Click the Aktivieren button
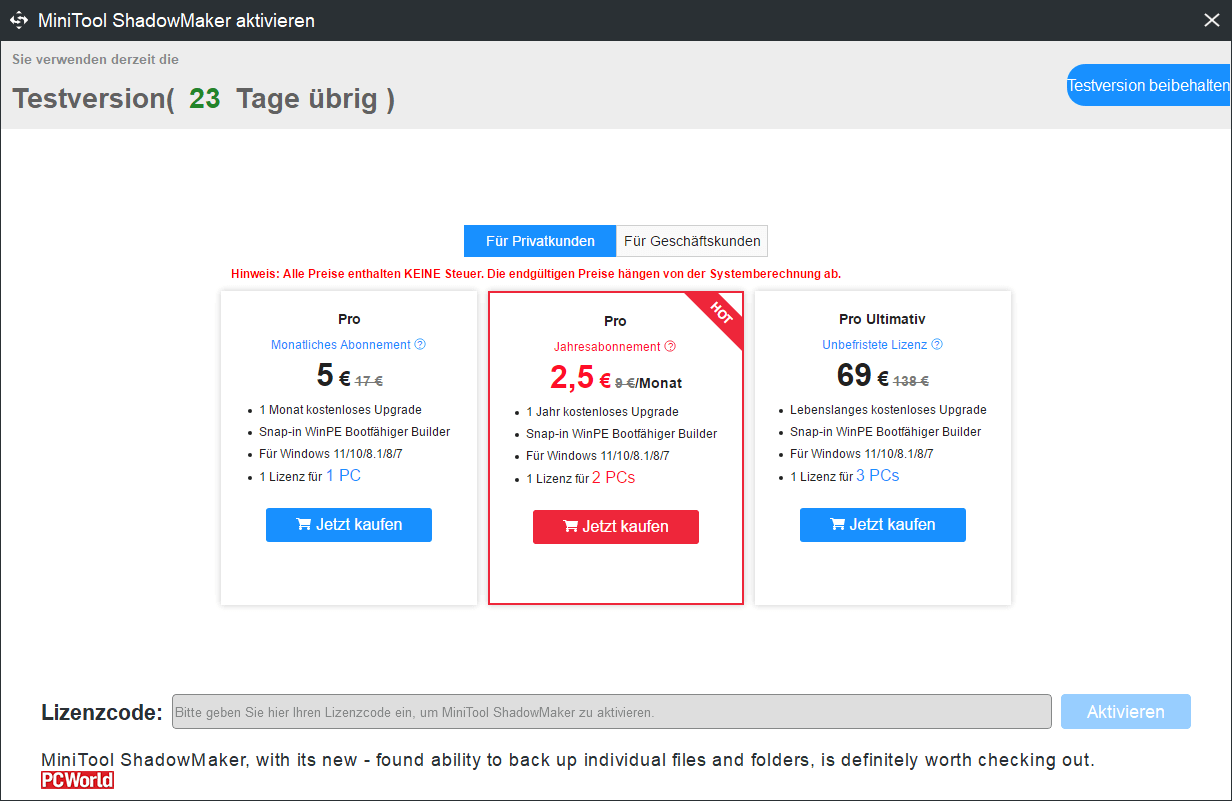1232x801 pixels. 1126,712
